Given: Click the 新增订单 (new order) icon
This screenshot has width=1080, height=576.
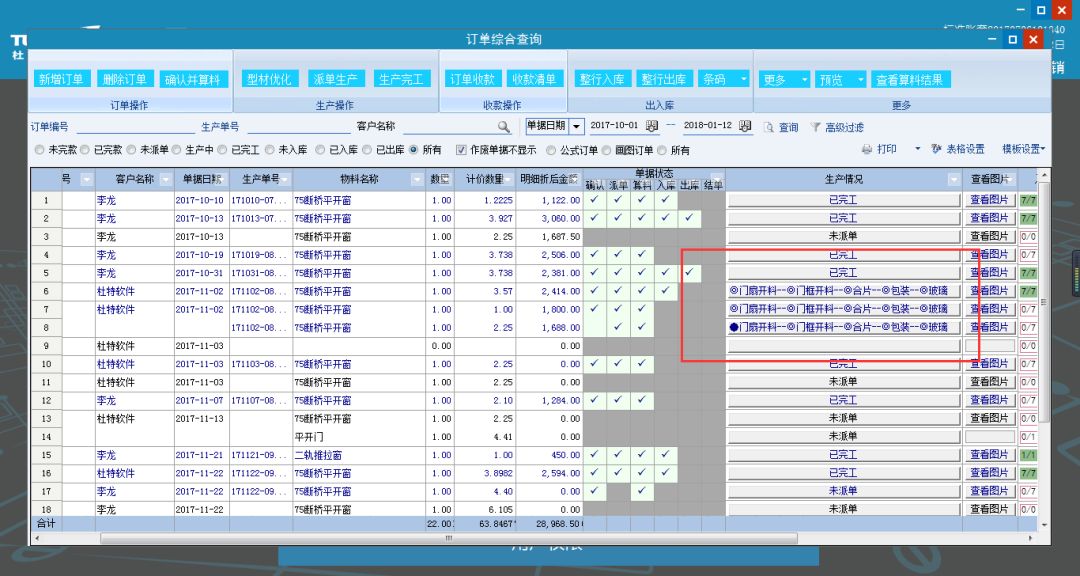Looking at the screenshot, I should tap(63, 78).
